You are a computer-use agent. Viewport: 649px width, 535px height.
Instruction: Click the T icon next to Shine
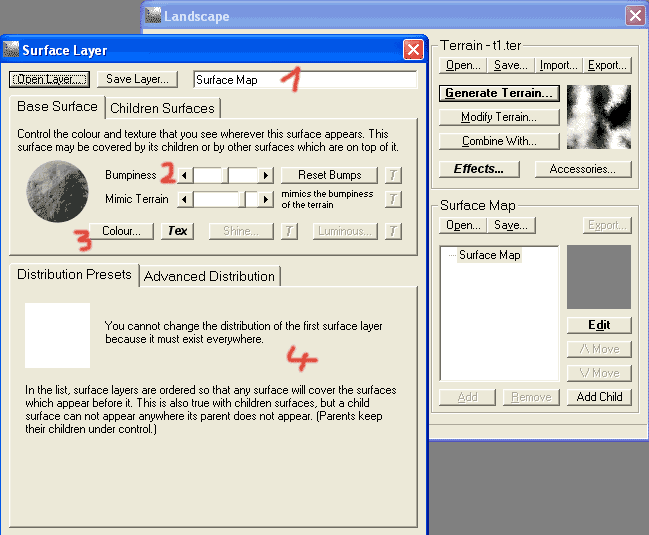pyautogui.click(x=289, y=231)
